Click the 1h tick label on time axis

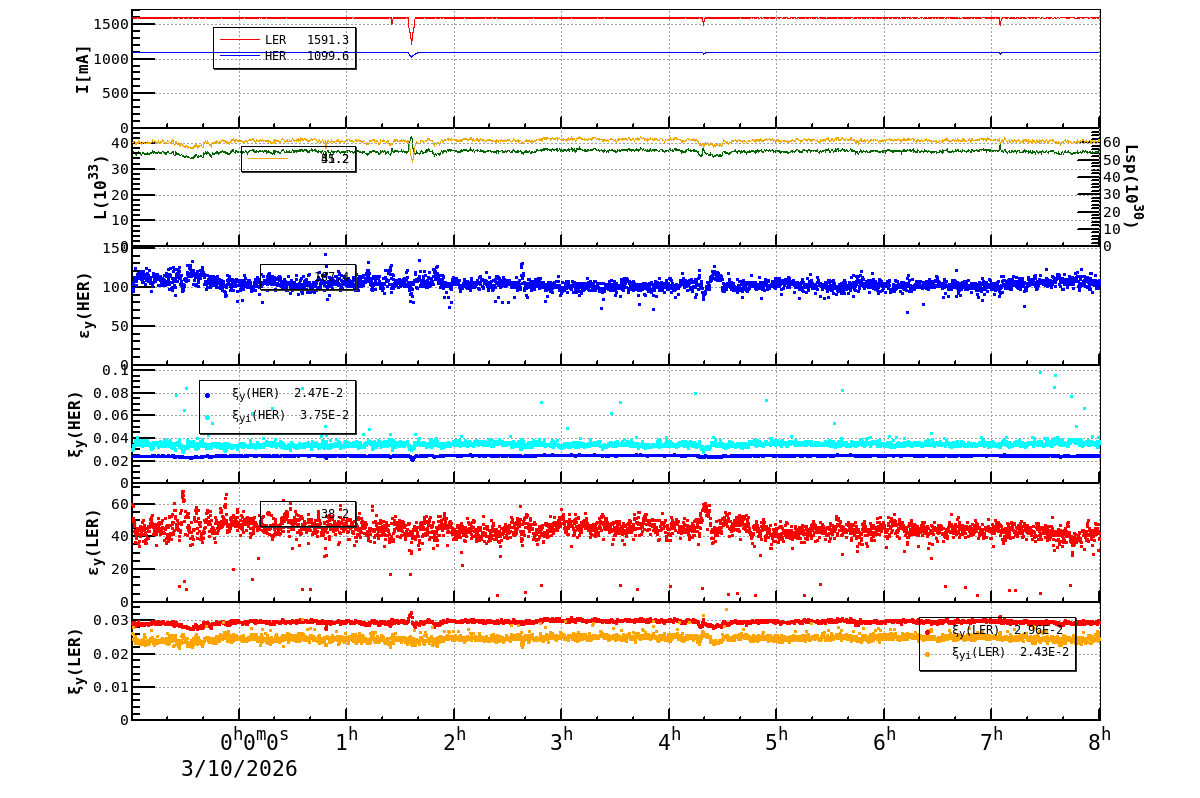[347, 741]
